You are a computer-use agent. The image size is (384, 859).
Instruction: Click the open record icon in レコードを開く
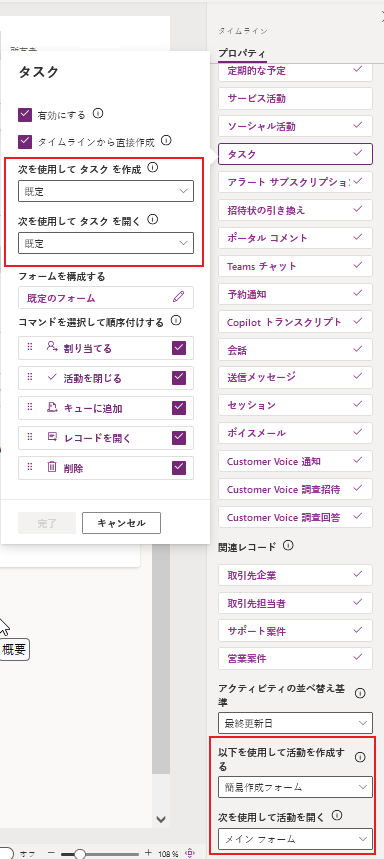[x=53, y=437]
